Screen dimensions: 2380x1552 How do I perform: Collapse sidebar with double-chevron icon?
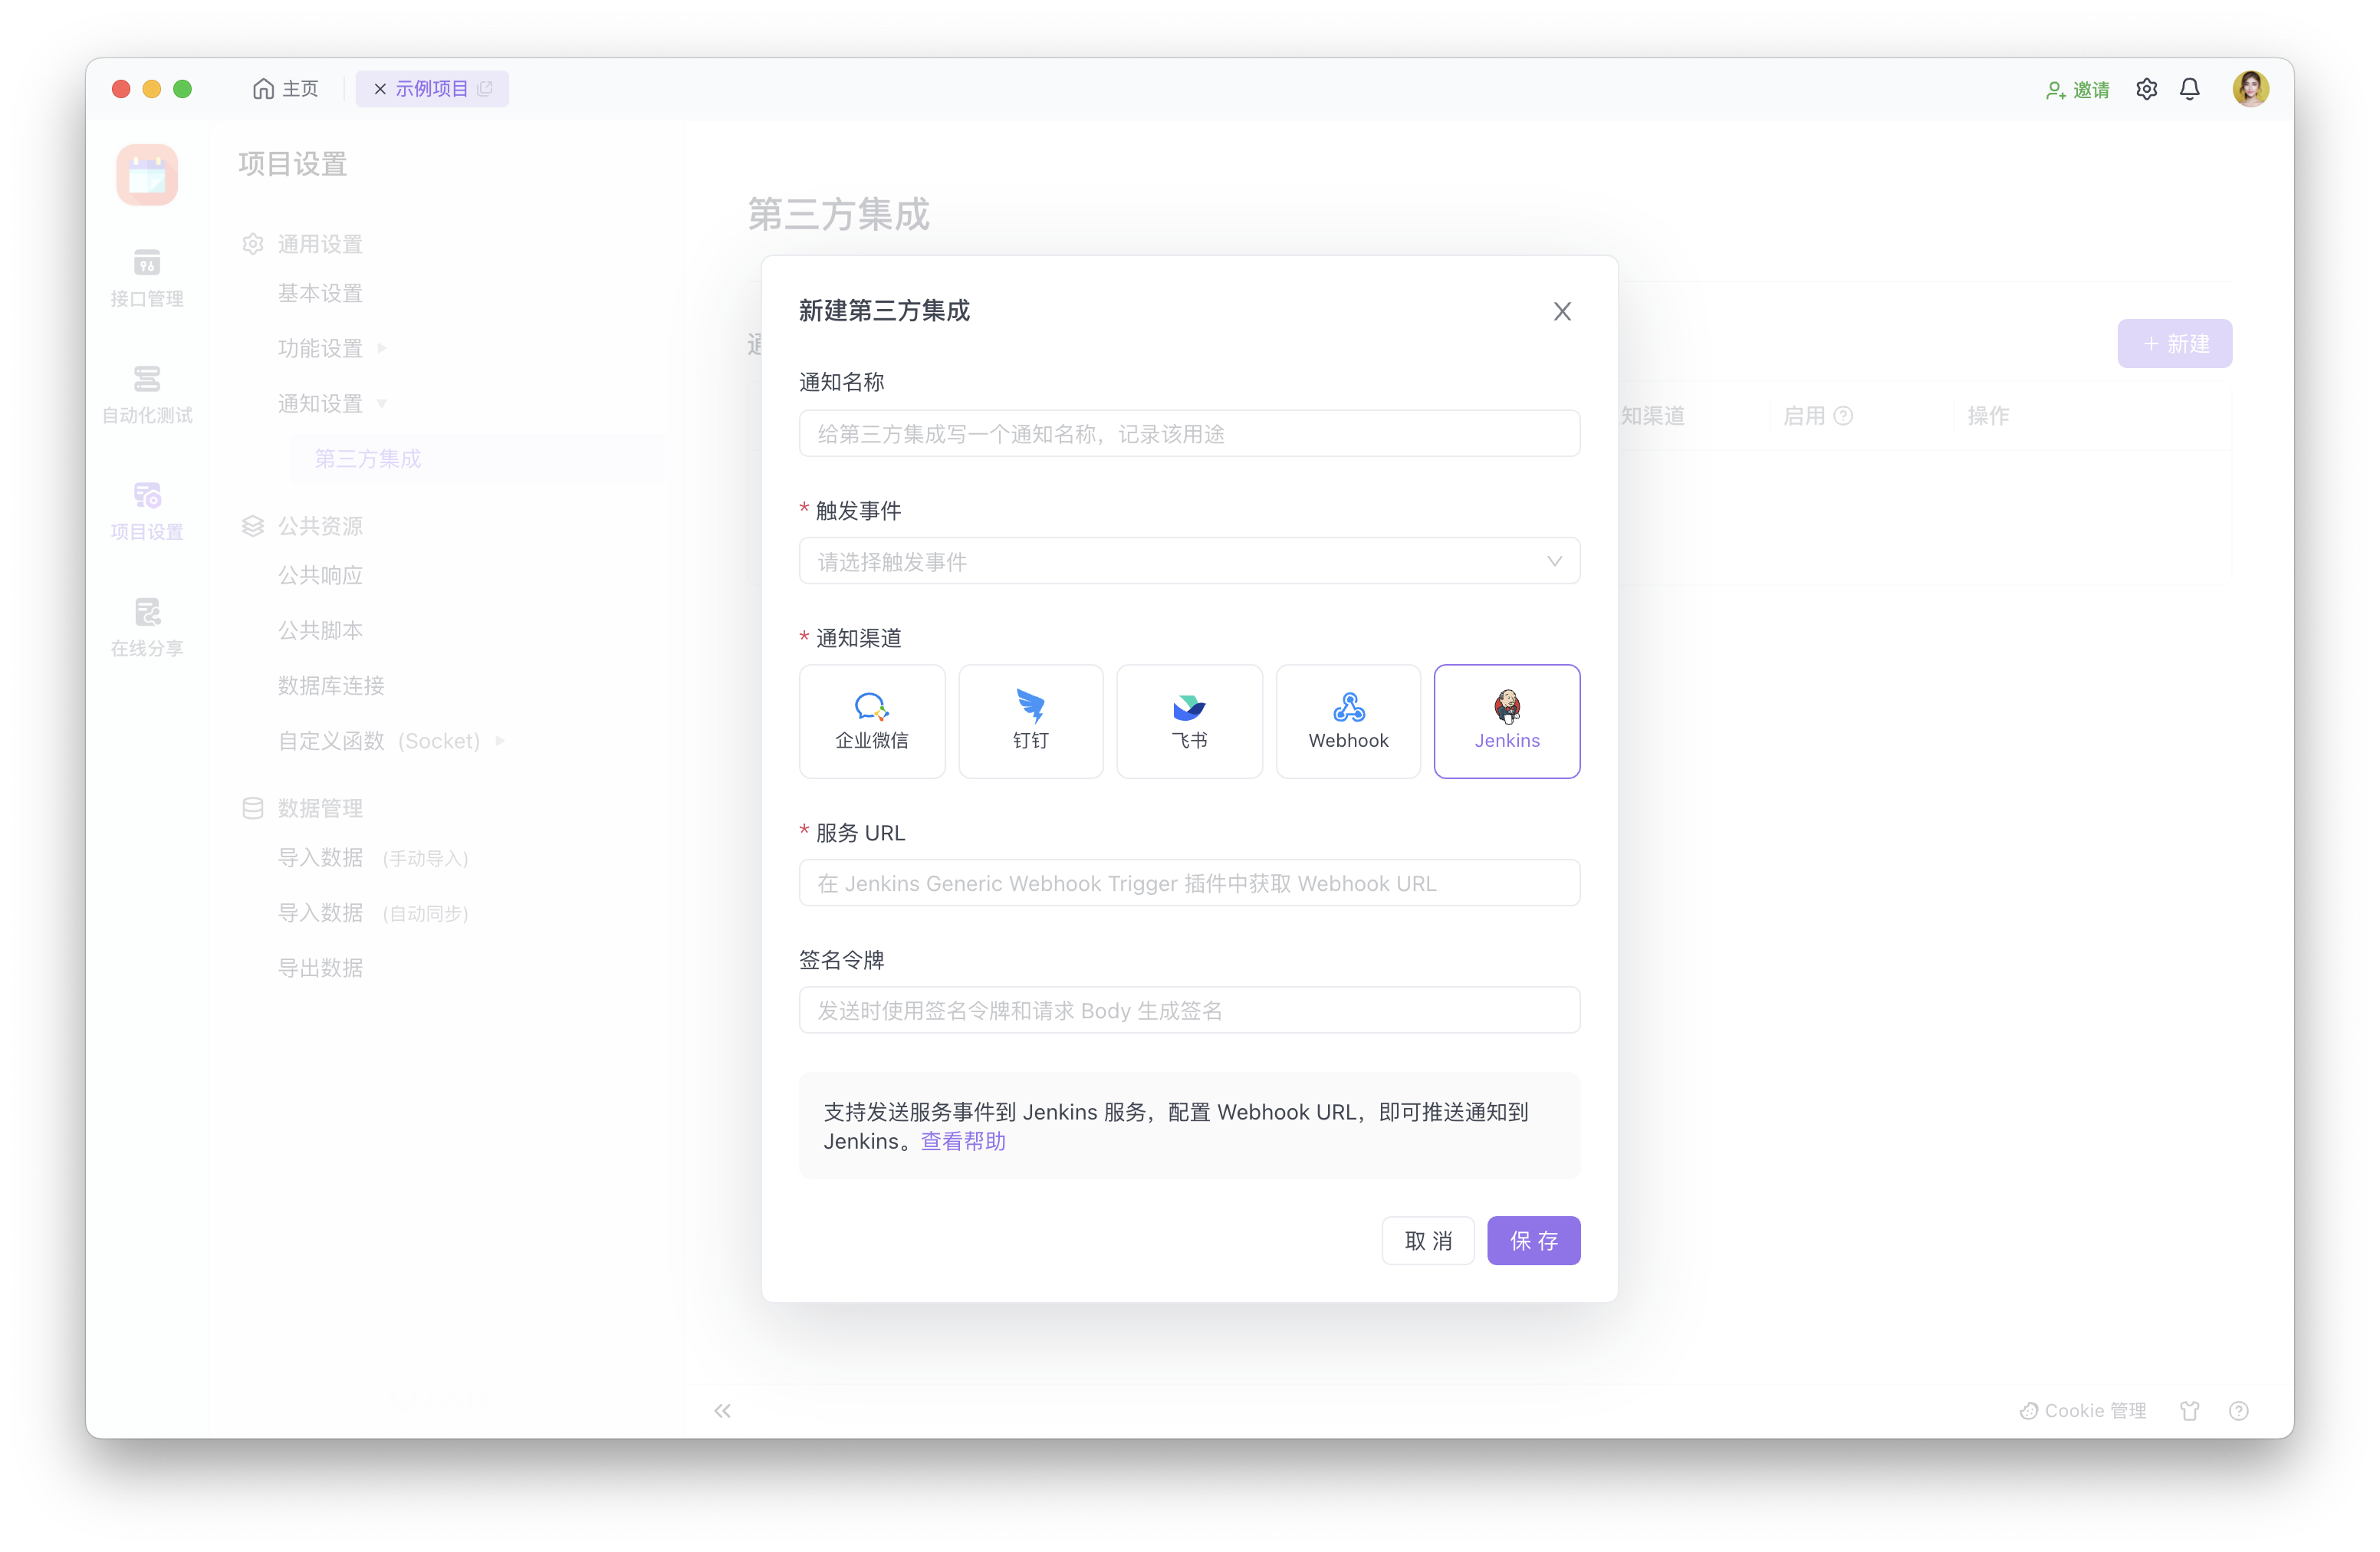click(x=722, y=1410)
